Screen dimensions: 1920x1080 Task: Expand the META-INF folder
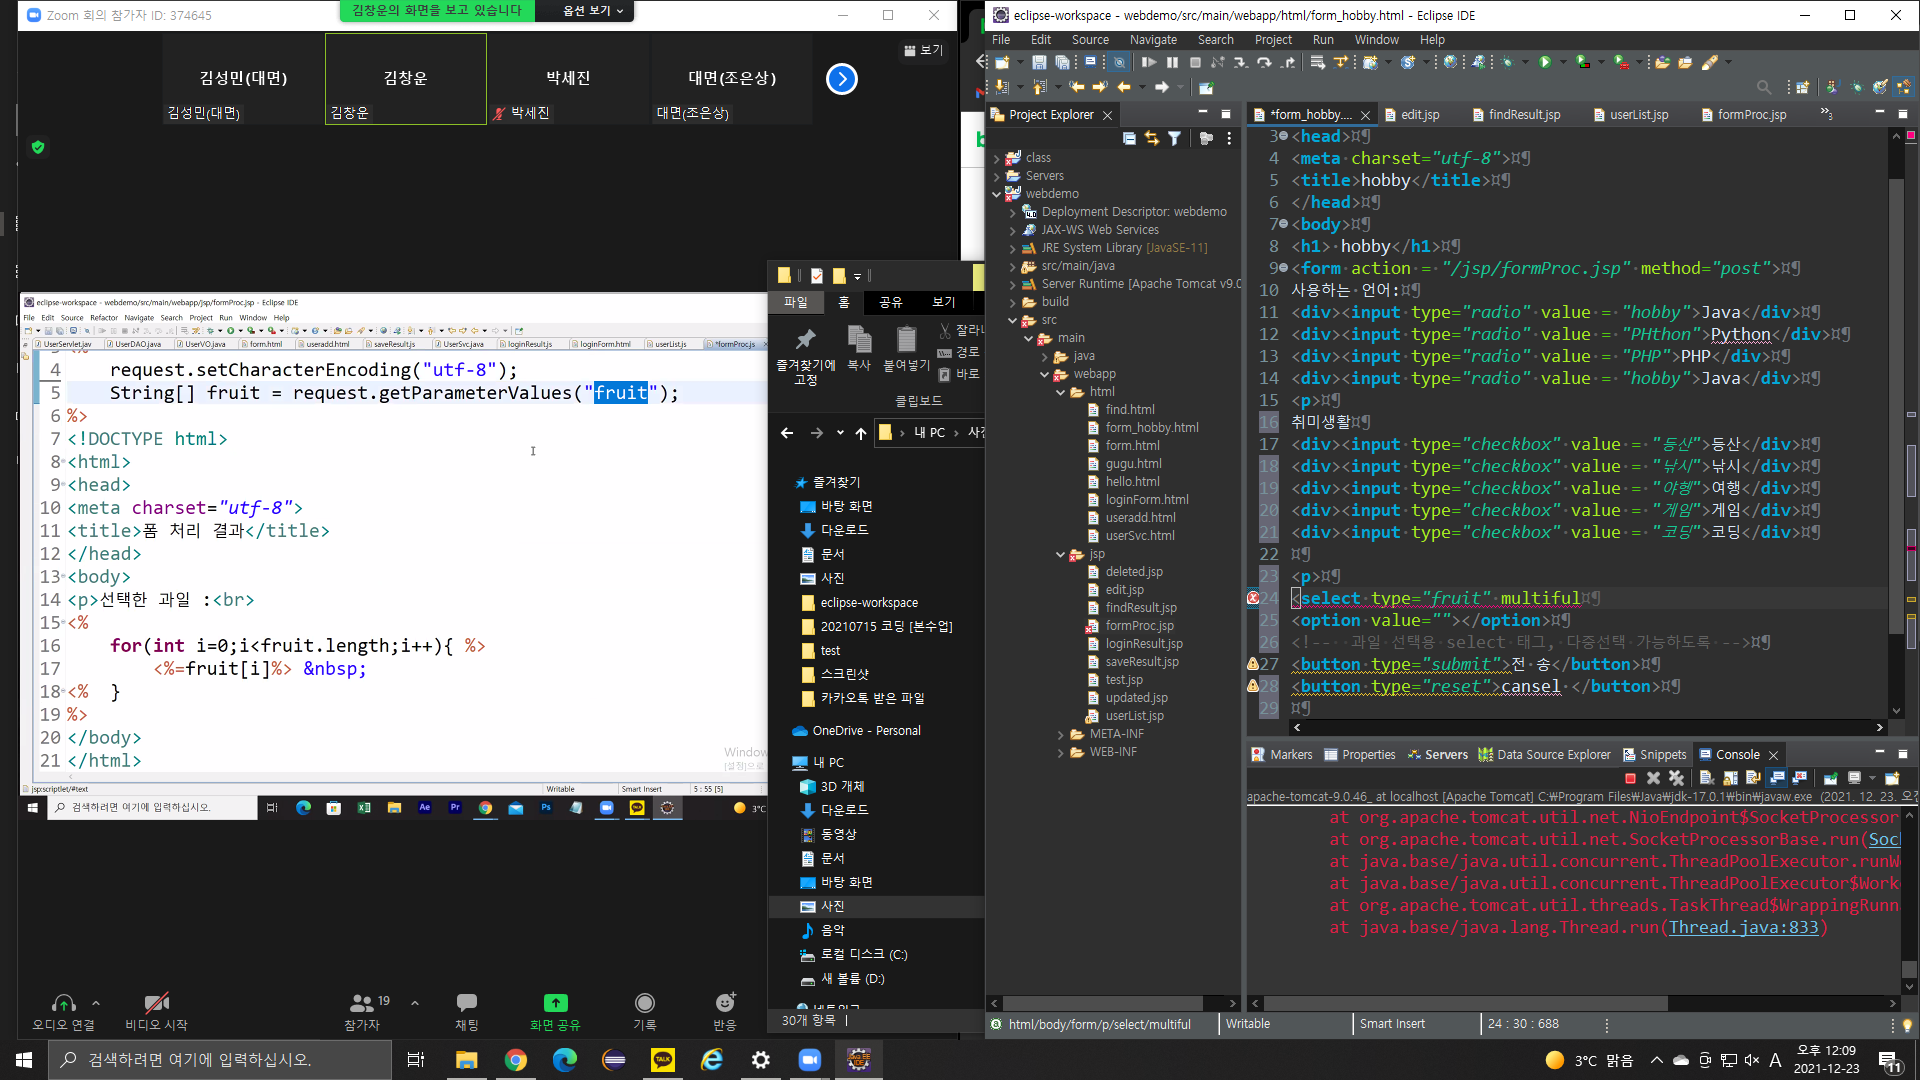point(1061,734)
